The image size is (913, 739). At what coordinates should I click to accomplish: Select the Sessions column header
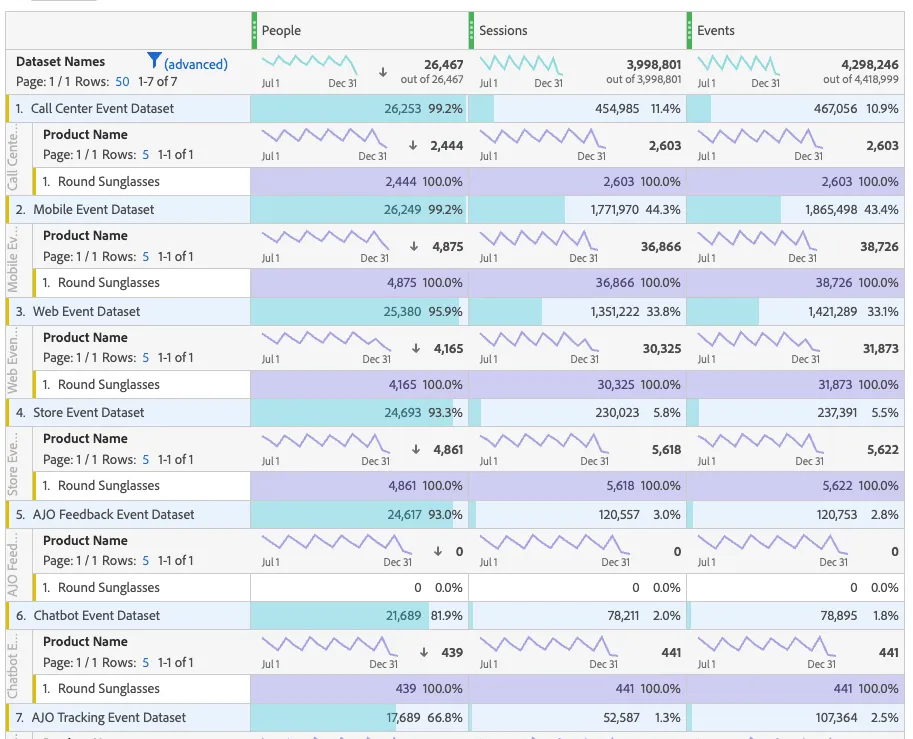[503, 30]
